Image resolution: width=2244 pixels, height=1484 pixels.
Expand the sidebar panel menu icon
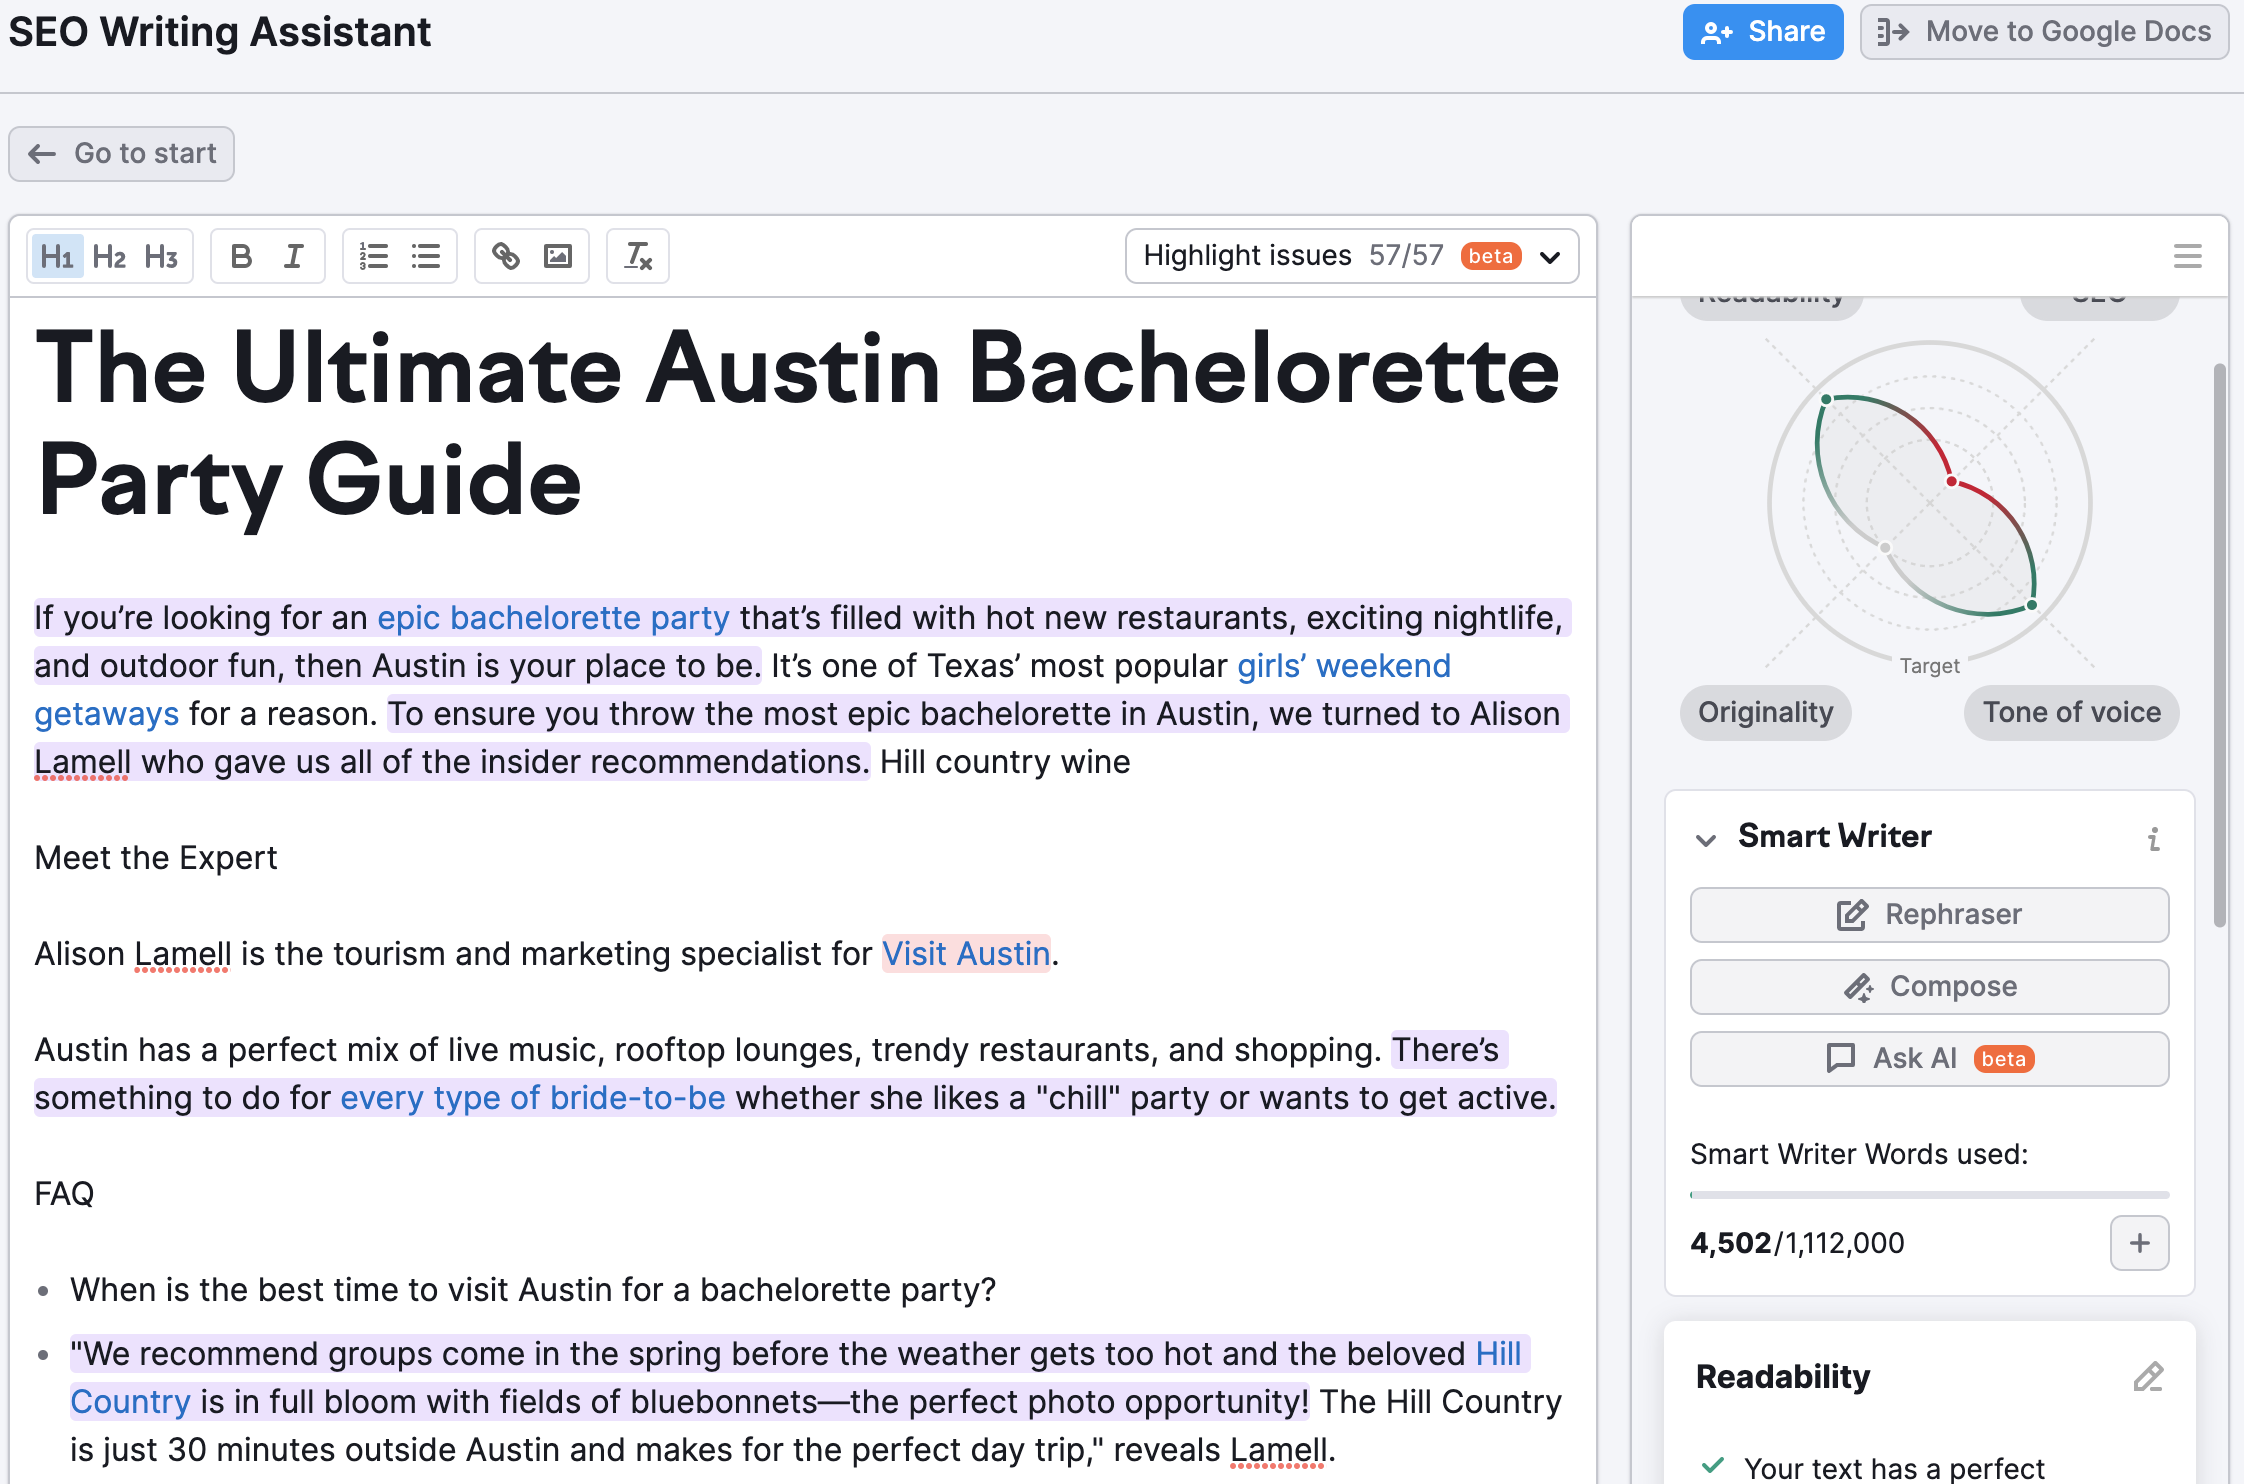2188,257
